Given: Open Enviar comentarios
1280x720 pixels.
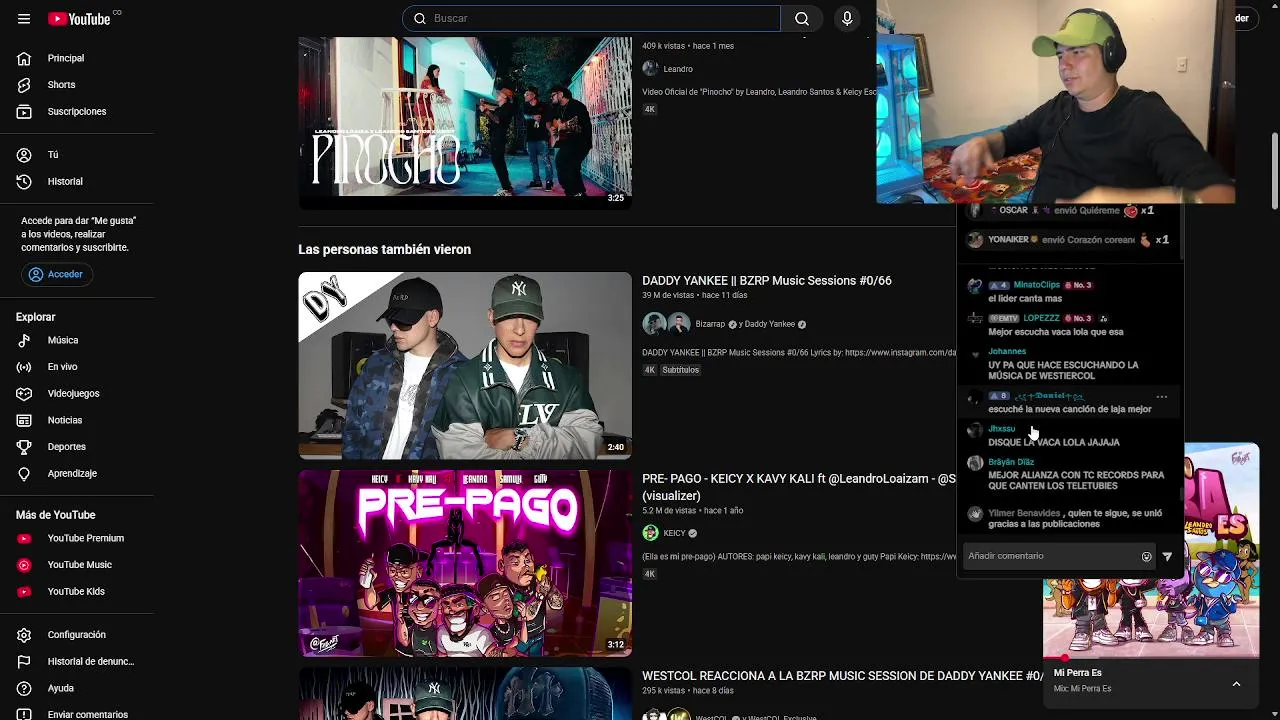Looking at the screenshot, I should [x=77, y=714].
